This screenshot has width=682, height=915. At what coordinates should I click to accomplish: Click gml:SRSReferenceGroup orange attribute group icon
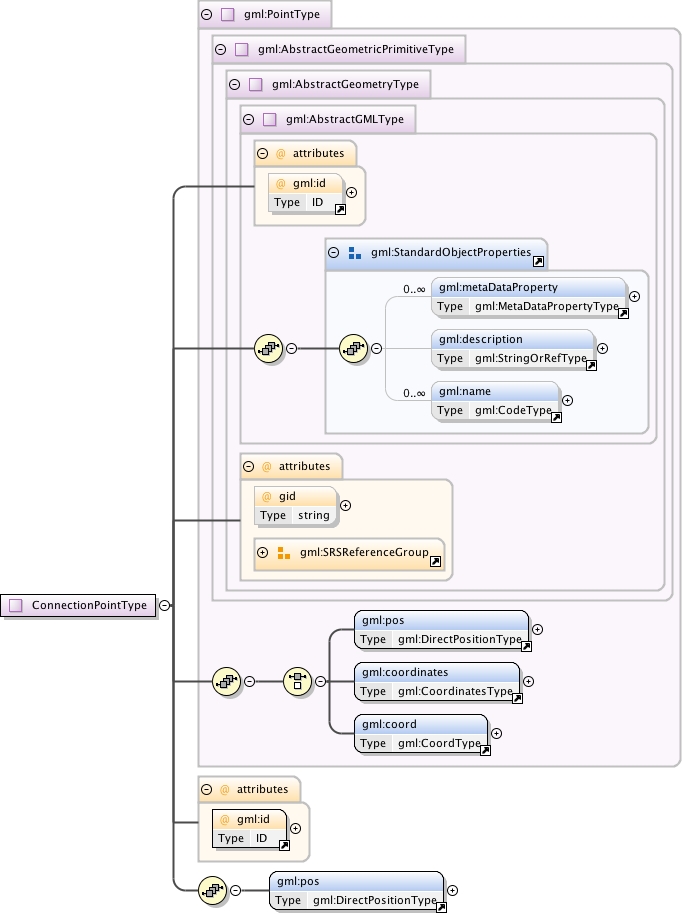pyautogui.click(x=284, y=553)
